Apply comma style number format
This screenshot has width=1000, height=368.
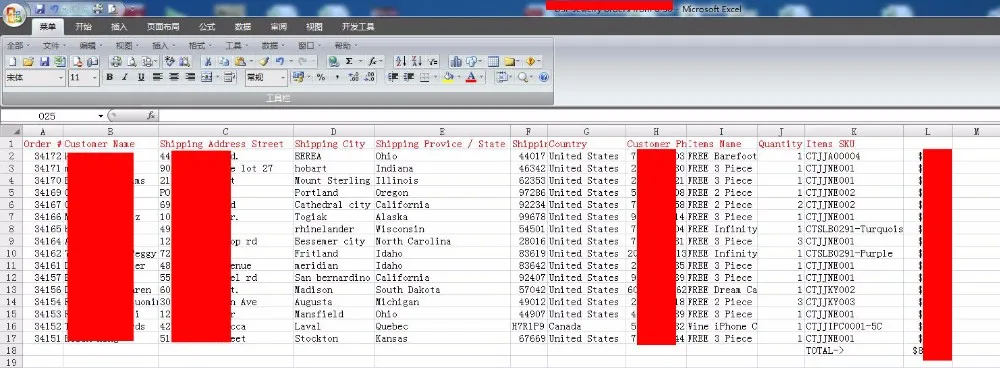click(x=337, y=77)
